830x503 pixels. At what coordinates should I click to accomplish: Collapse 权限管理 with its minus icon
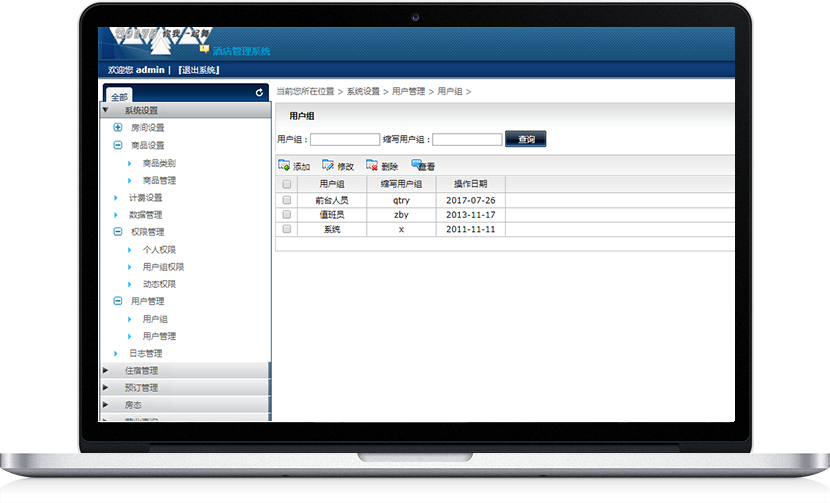[x=118, y=232]
